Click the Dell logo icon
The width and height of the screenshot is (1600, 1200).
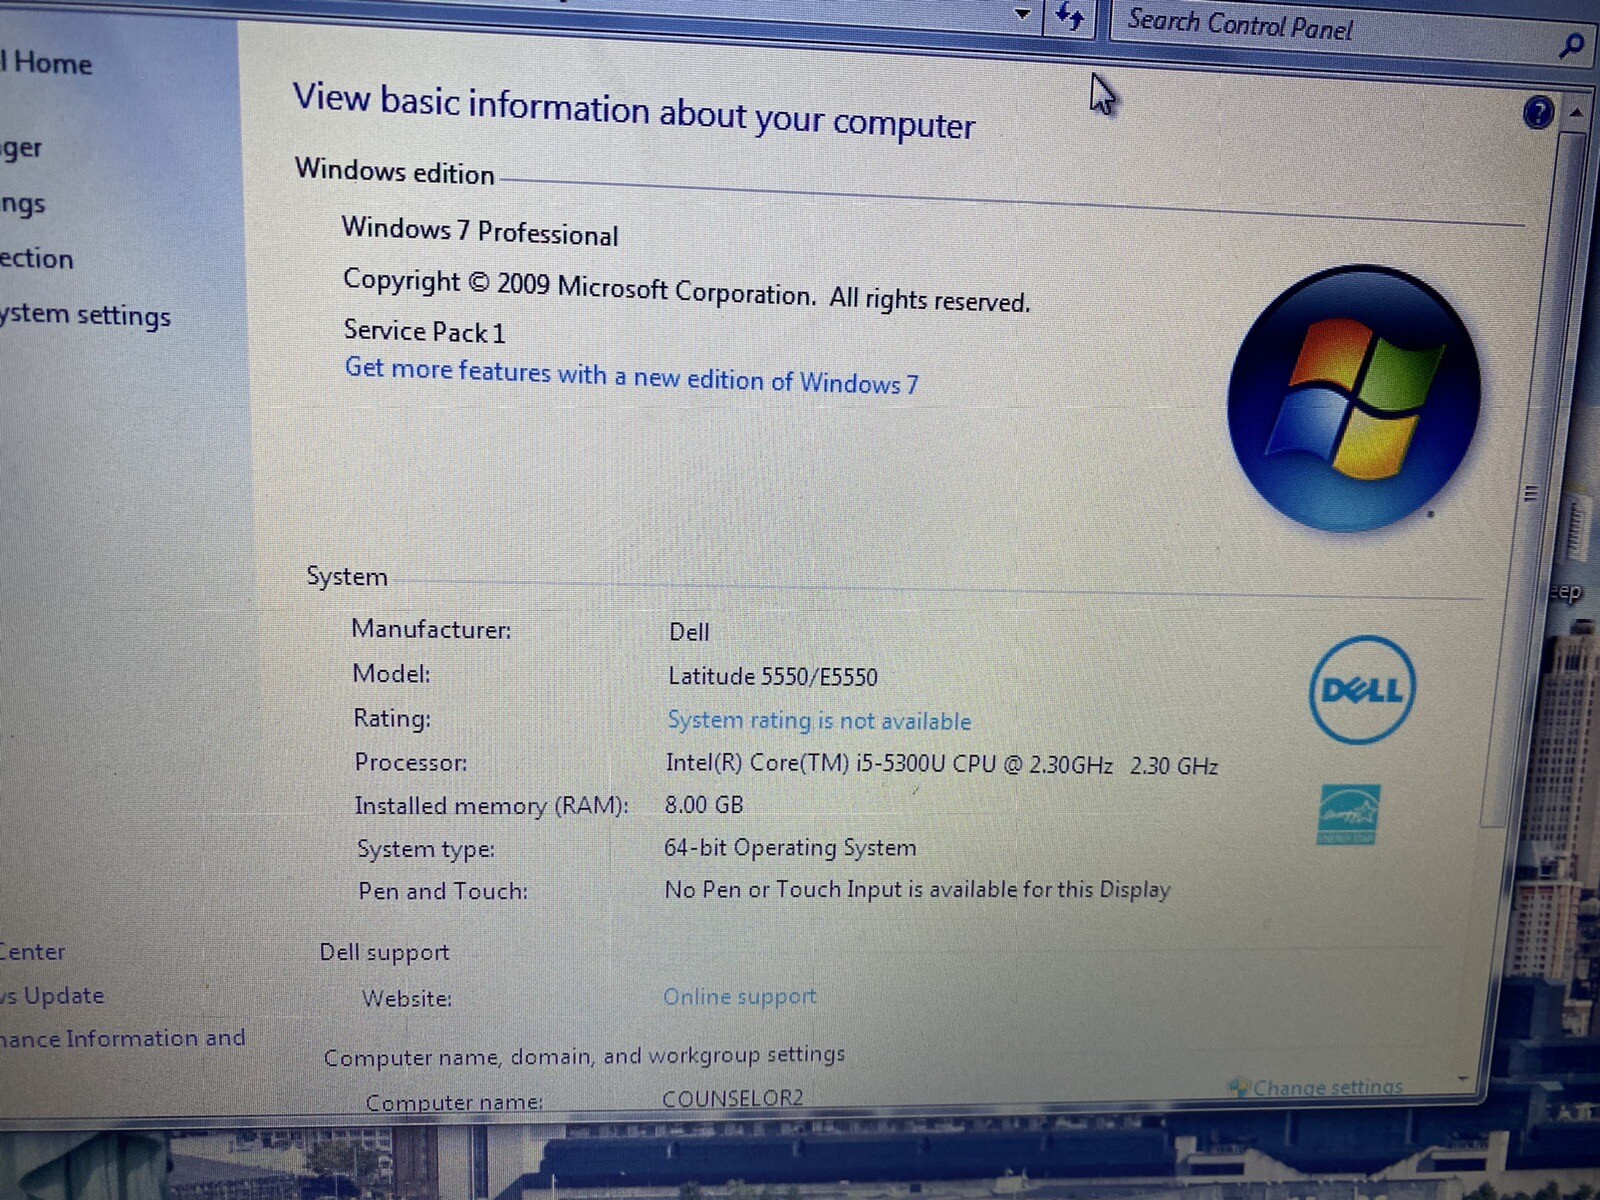[x=1362, y=690]
